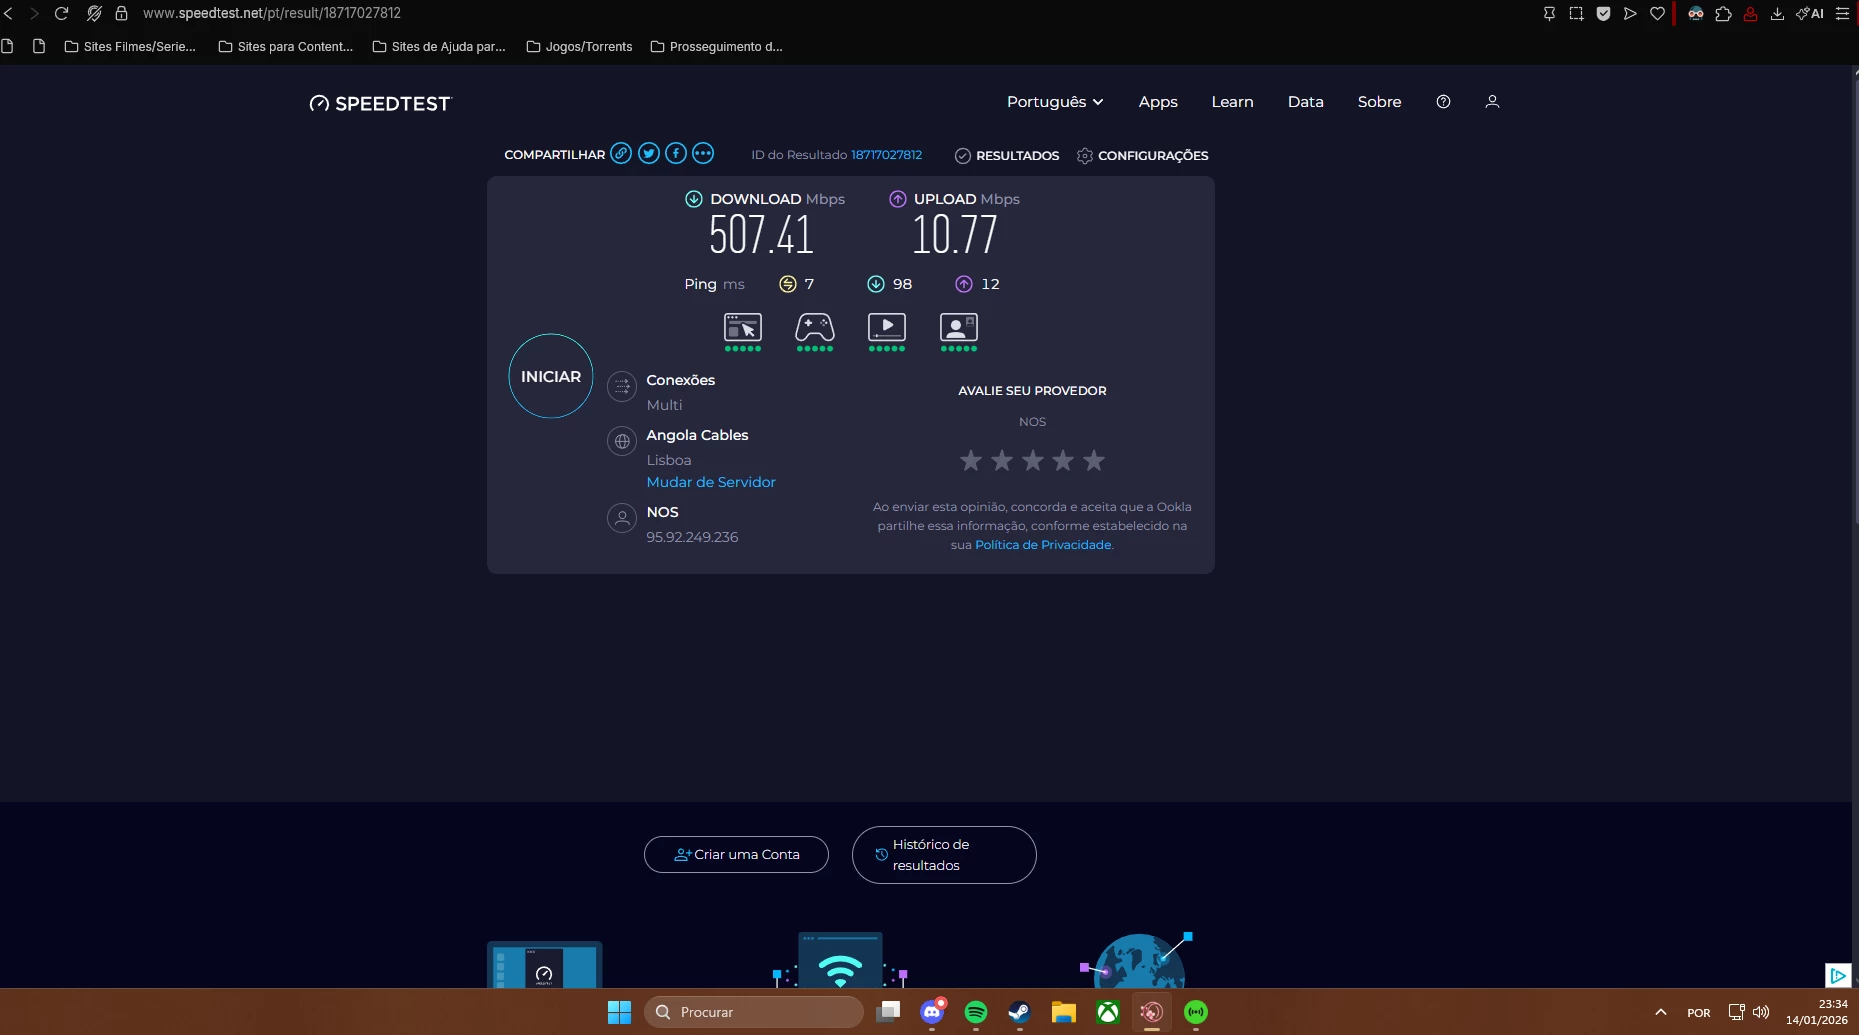Click the video streaming performance icon
The width and height of the screenshot is (1859, 1035).
point(886,328)
